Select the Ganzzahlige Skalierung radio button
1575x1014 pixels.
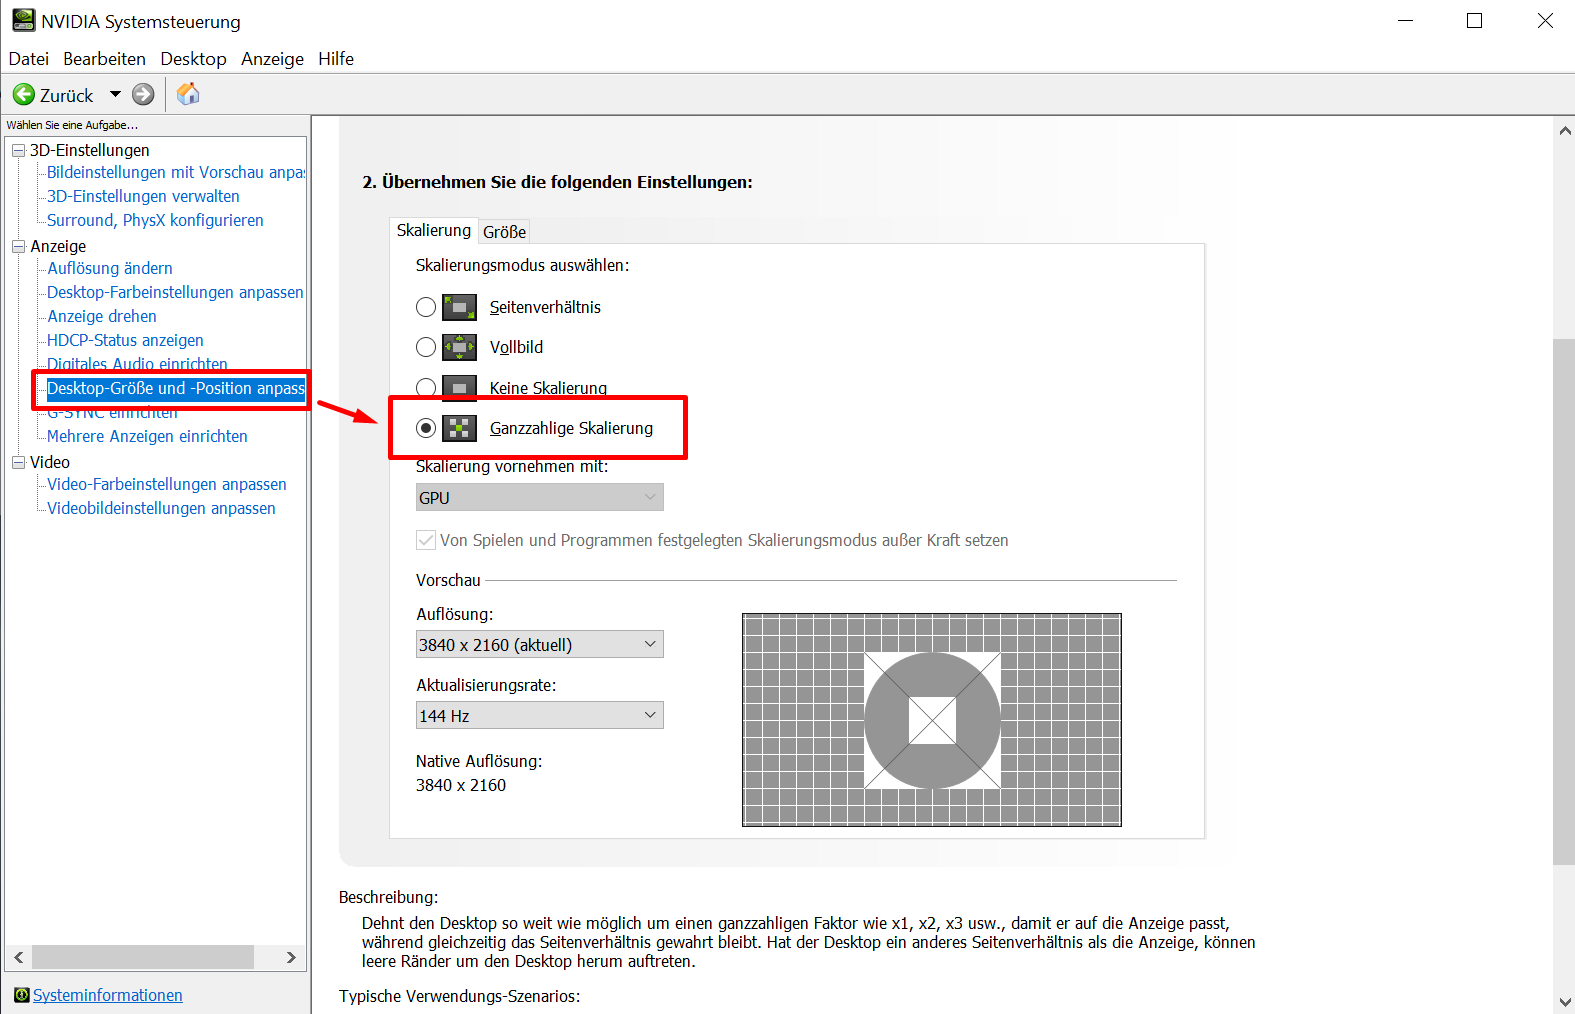pyautogui.click(x=426, y=428)
